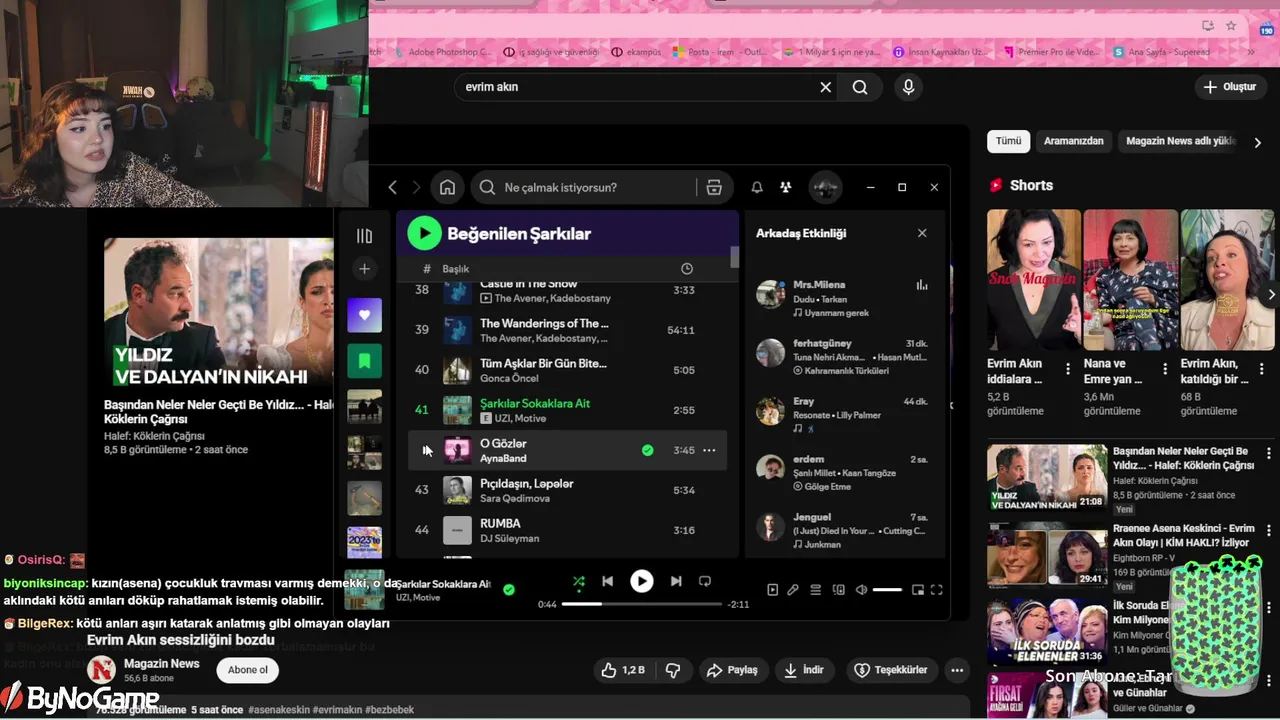
Task: Open options for Evrim Akın iddialara short
Action: [1068, 369]
